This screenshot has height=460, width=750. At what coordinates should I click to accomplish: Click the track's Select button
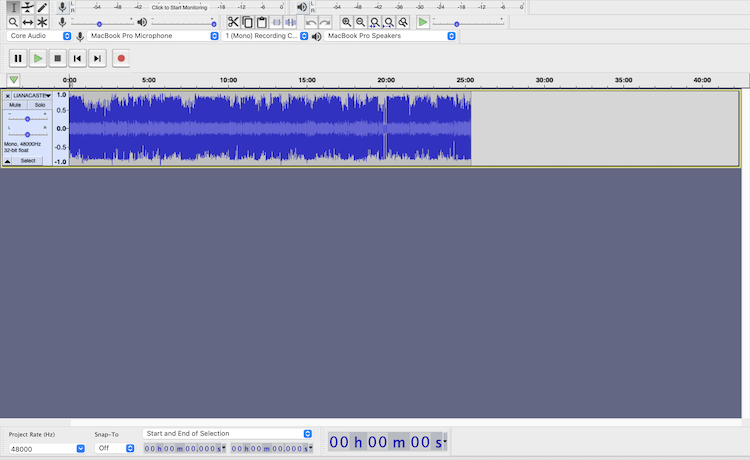coord(28,160)
